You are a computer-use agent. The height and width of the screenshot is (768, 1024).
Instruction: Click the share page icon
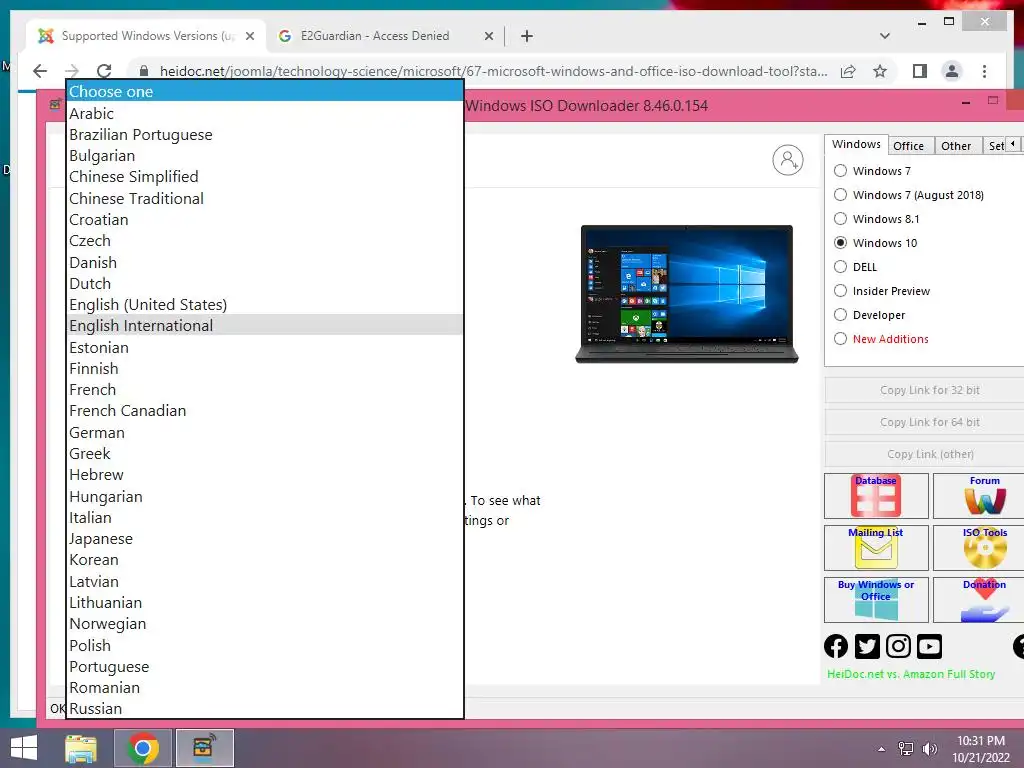point(848,71)
